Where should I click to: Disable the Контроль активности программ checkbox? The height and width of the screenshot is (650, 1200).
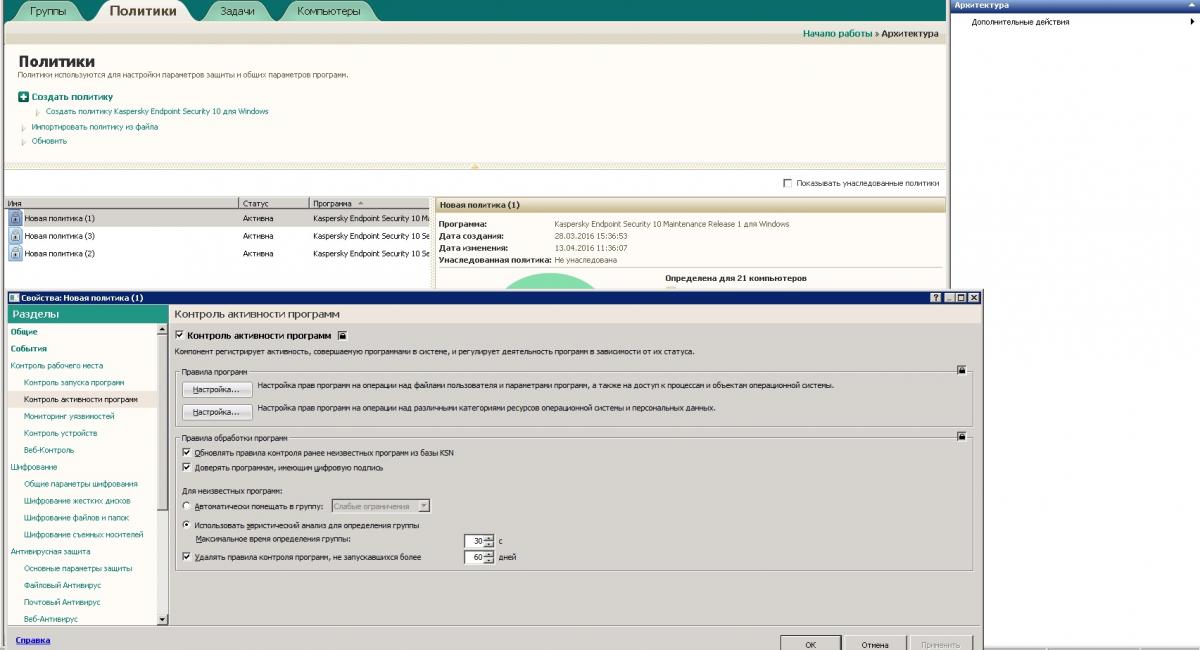pyautogui.click(x=180, y=336)
